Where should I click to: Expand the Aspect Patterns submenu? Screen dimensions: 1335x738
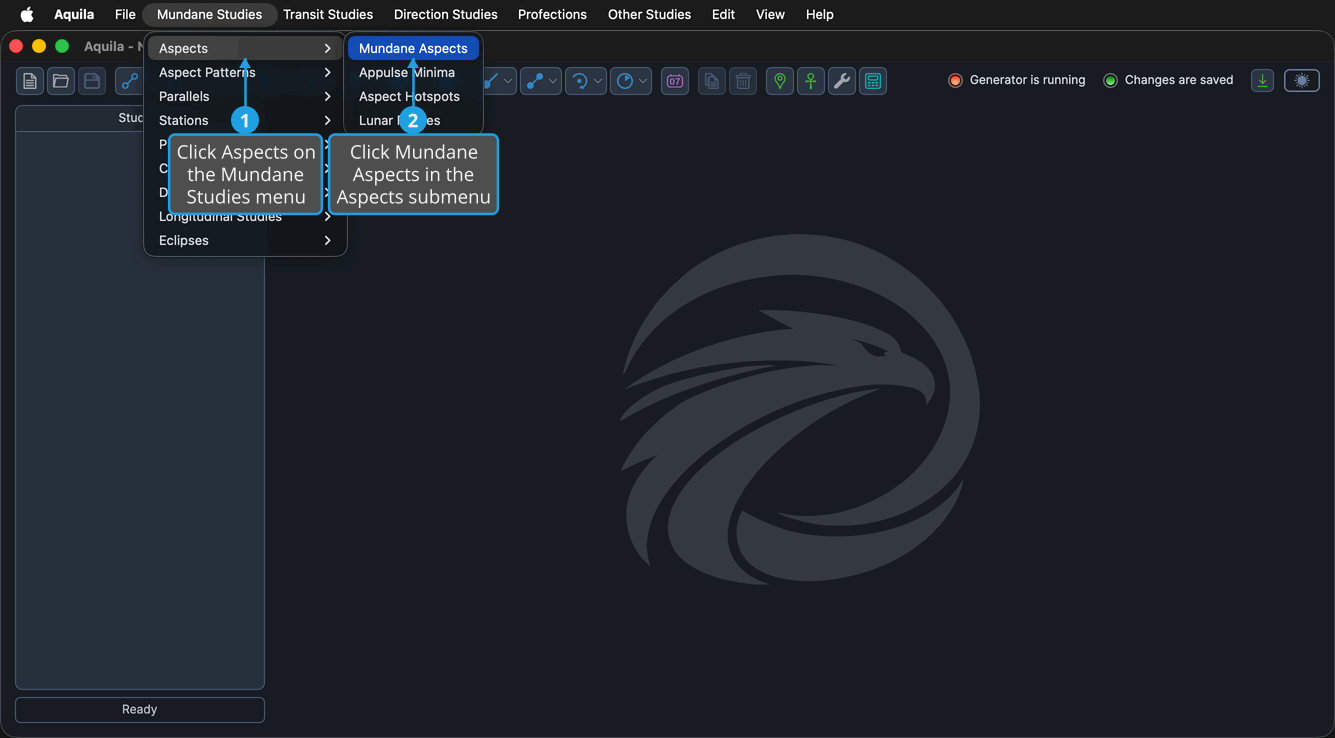coord(245,72)
